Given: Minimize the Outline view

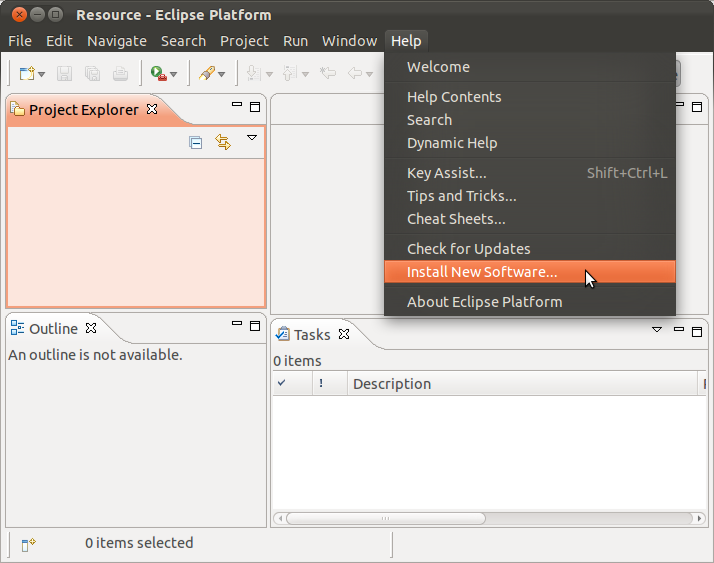Looking at the screenshot, I should (x=237, y=323).
